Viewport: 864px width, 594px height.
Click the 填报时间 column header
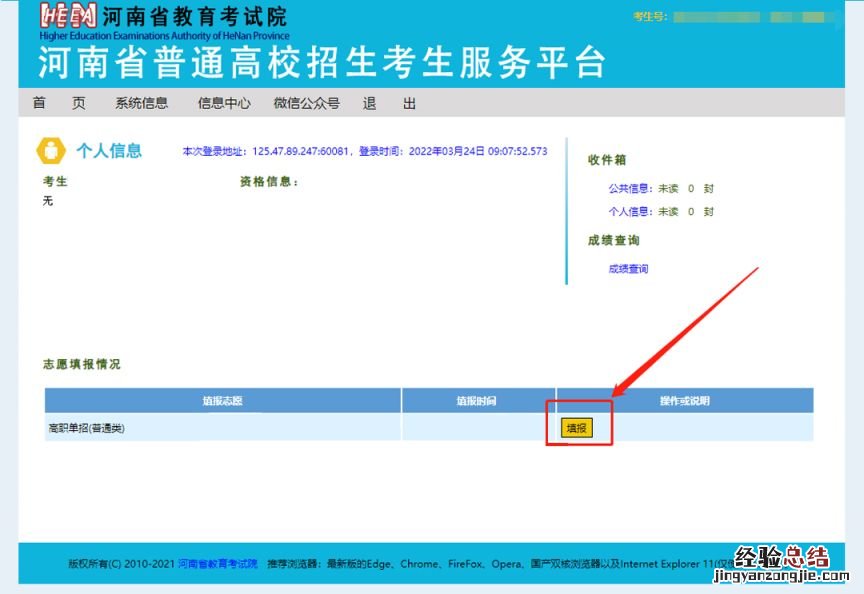pos(478,401)
